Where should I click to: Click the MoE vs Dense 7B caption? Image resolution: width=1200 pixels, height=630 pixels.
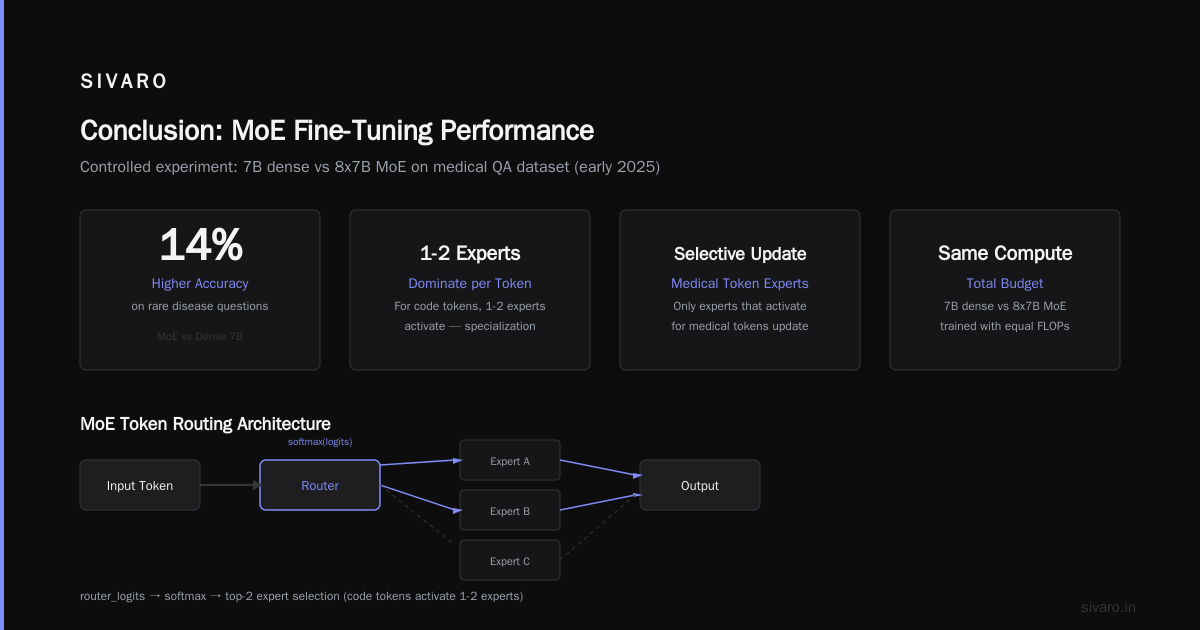point(200,336)
